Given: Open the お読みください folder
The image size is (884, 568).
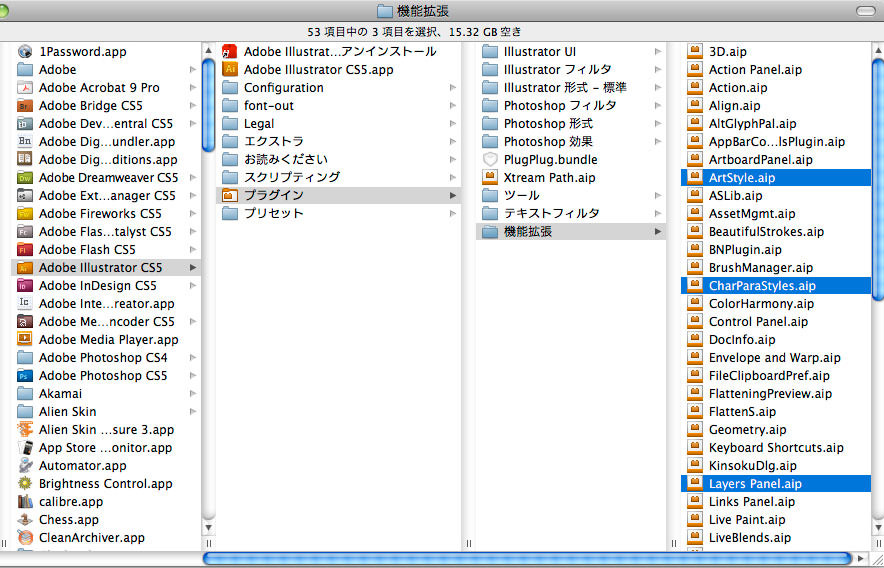Looking at the screenshot, I should pos(338,160).
